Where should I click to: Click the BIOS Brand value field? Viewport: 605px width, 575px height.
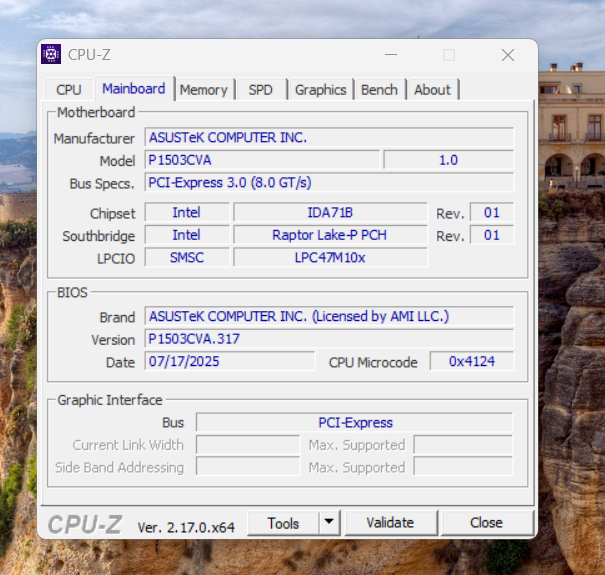click(329, 316)
